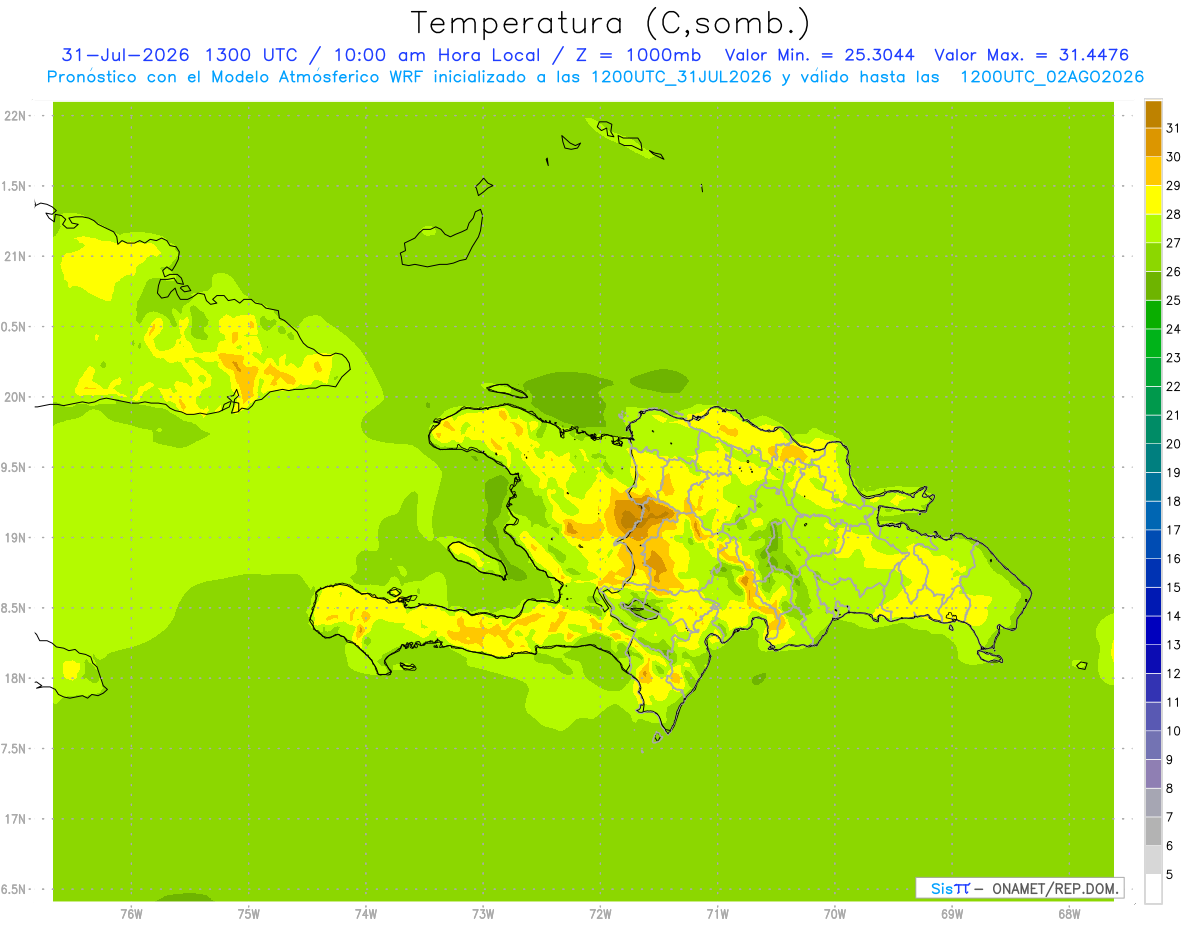Click the "76W" longitude axis label
This screenshot has height=927, width=1200.
click(x=131, y=914)
